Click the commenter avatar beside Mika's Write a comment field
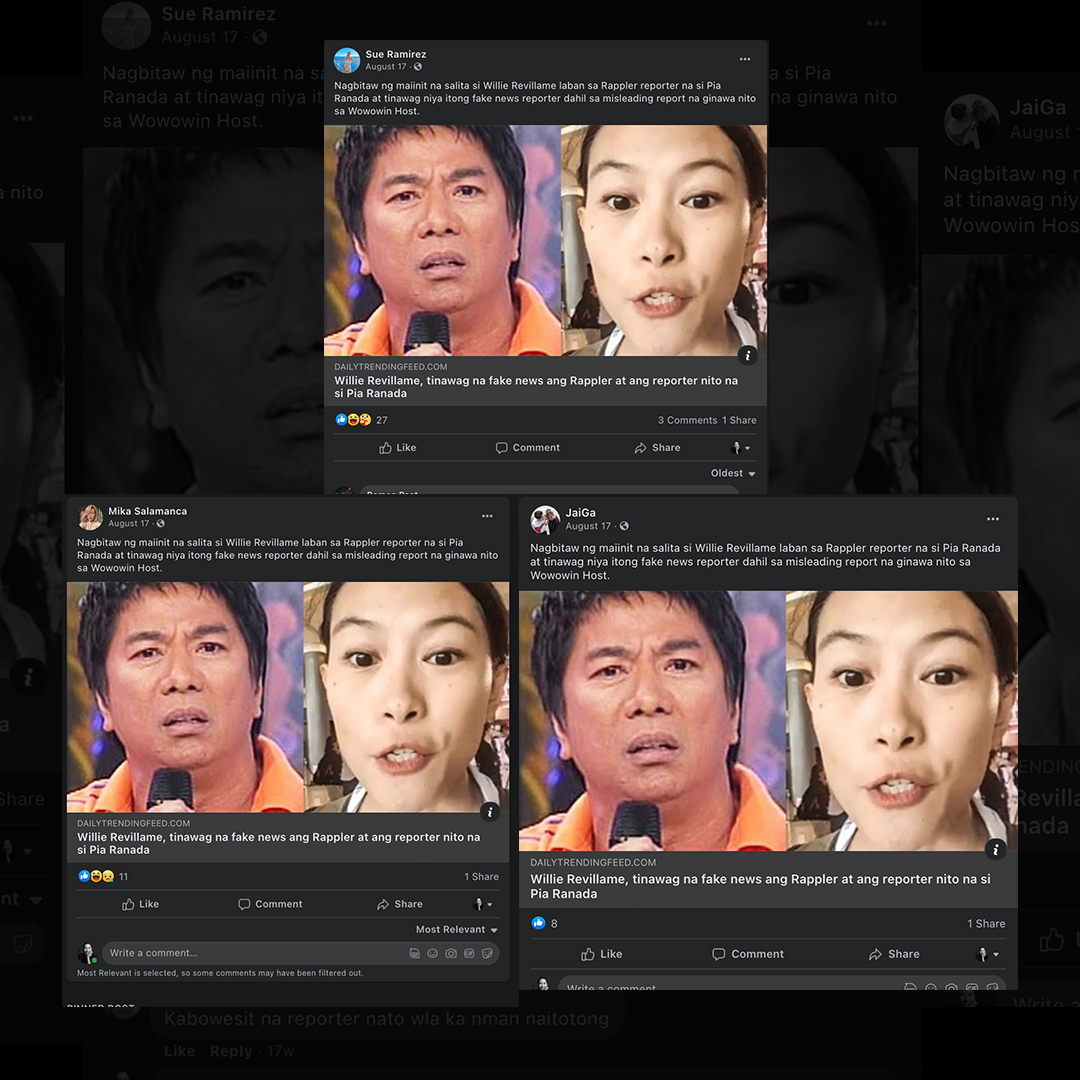The image size is (1080, 1080). [88, 953]
